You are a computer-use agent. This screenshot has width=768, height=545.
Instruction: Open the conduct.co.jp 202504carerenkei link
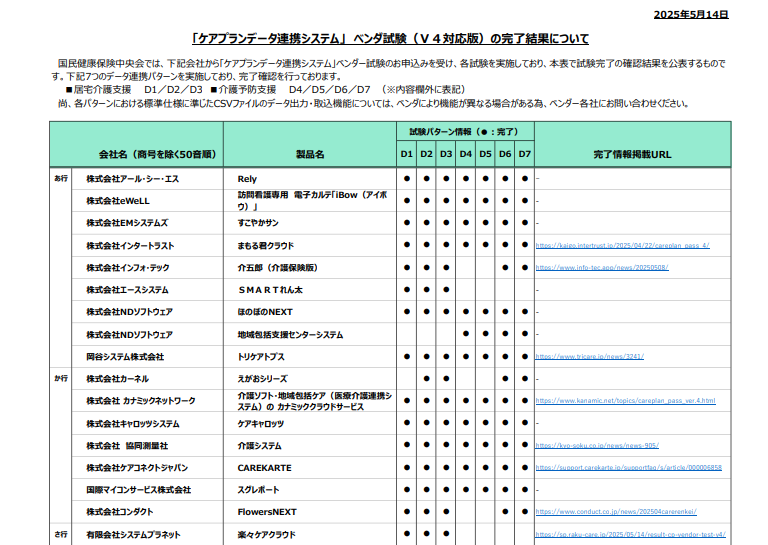[x=616, y=512]
